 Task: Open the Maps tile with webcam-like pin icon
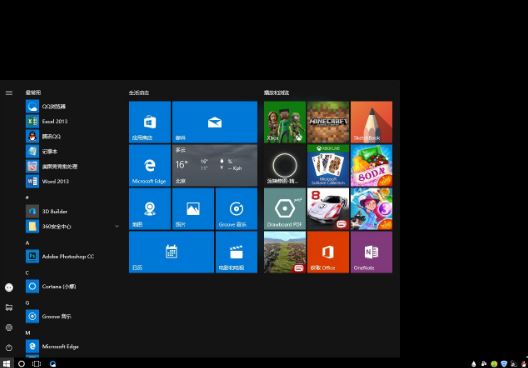click(150, 209)
